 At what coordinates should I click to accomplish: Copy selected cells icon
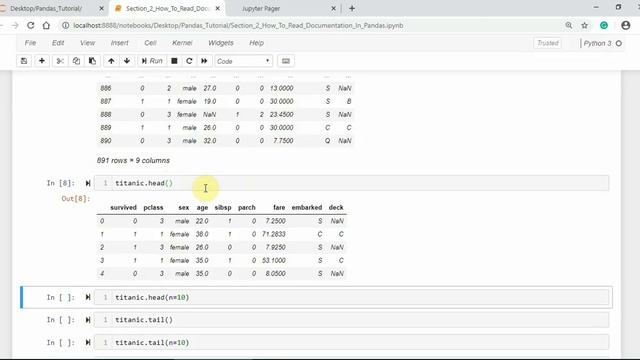(76, 61)
